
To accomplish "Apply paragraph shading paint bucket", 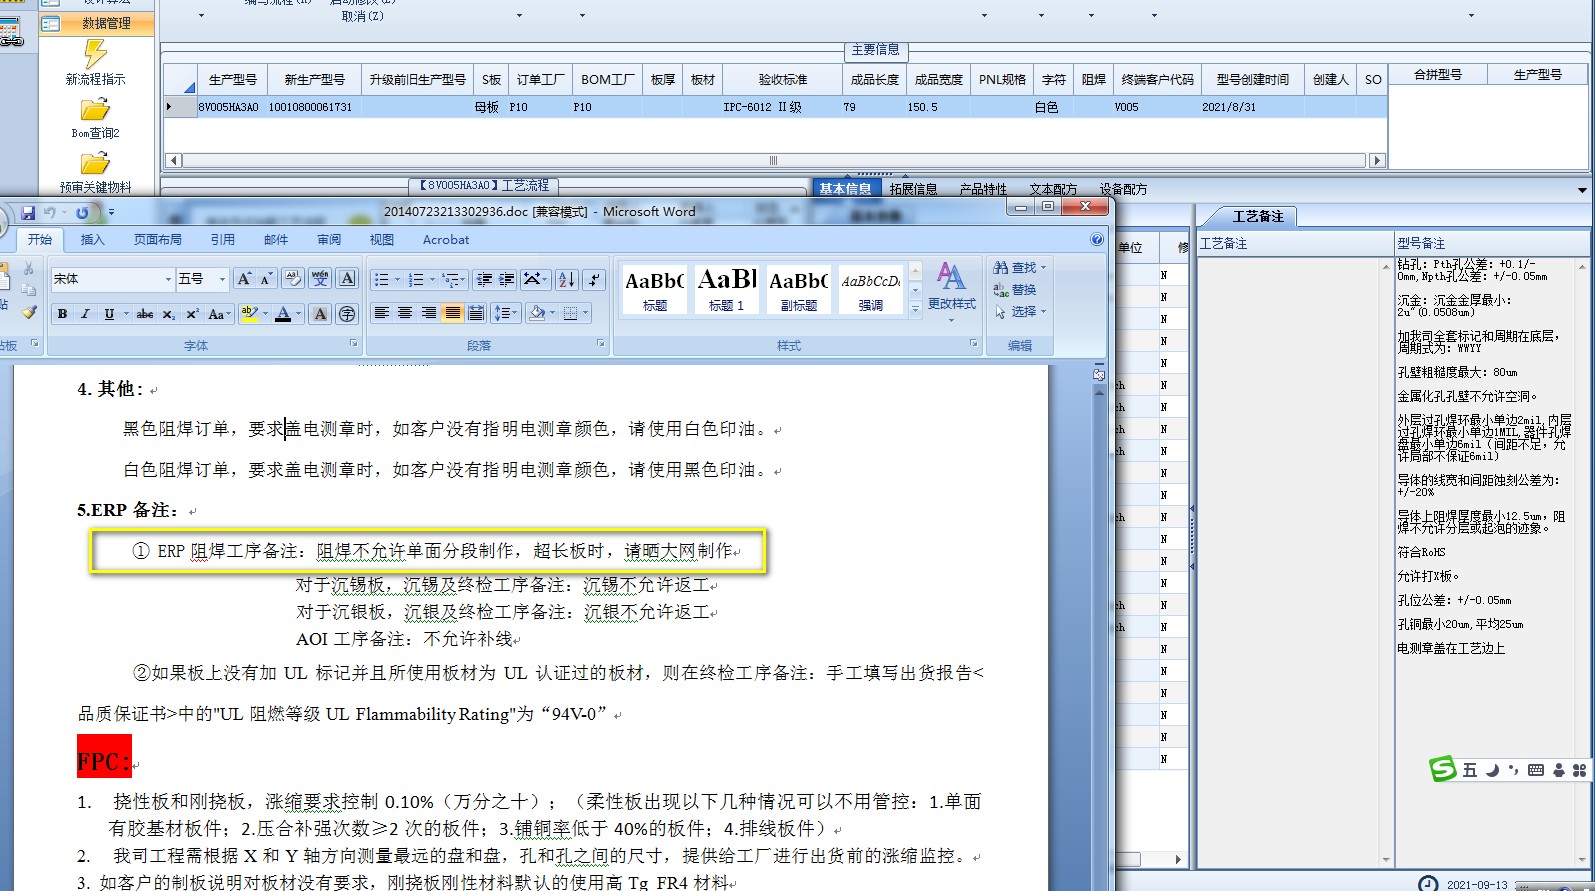I will (537, 313).
